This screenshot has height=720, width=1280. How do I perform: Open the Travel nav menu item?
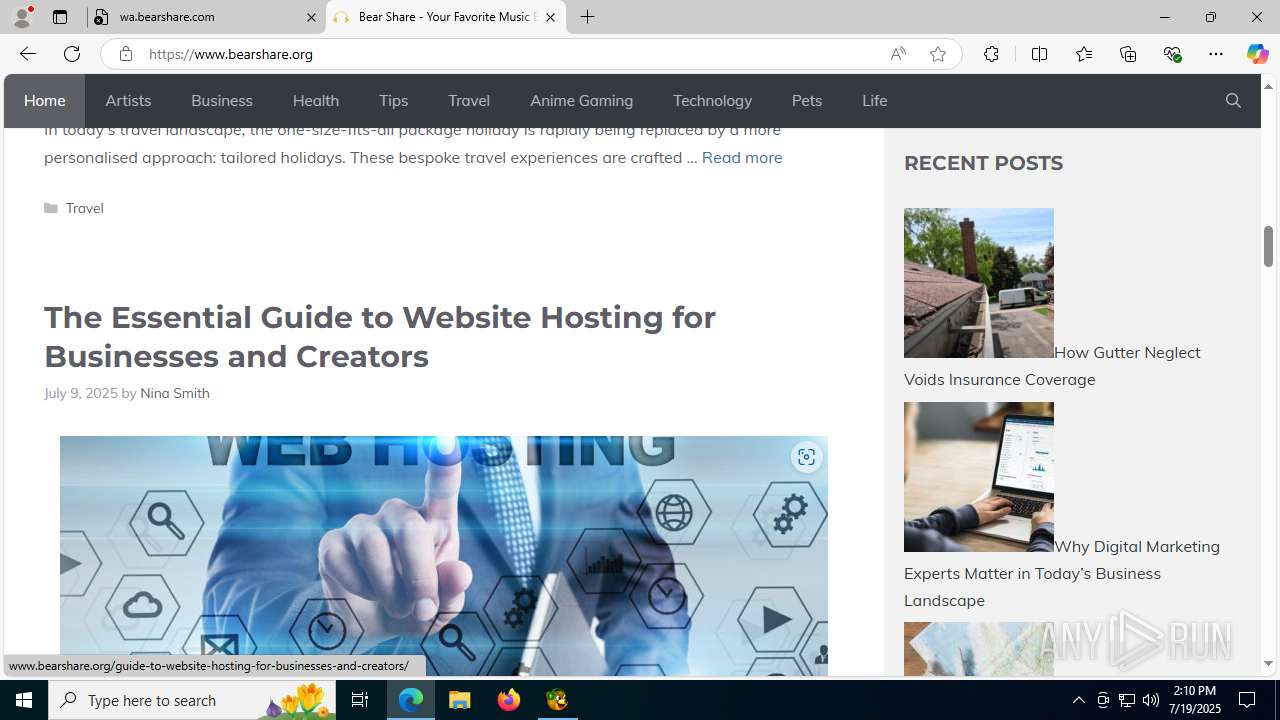(x=469, y=101)
